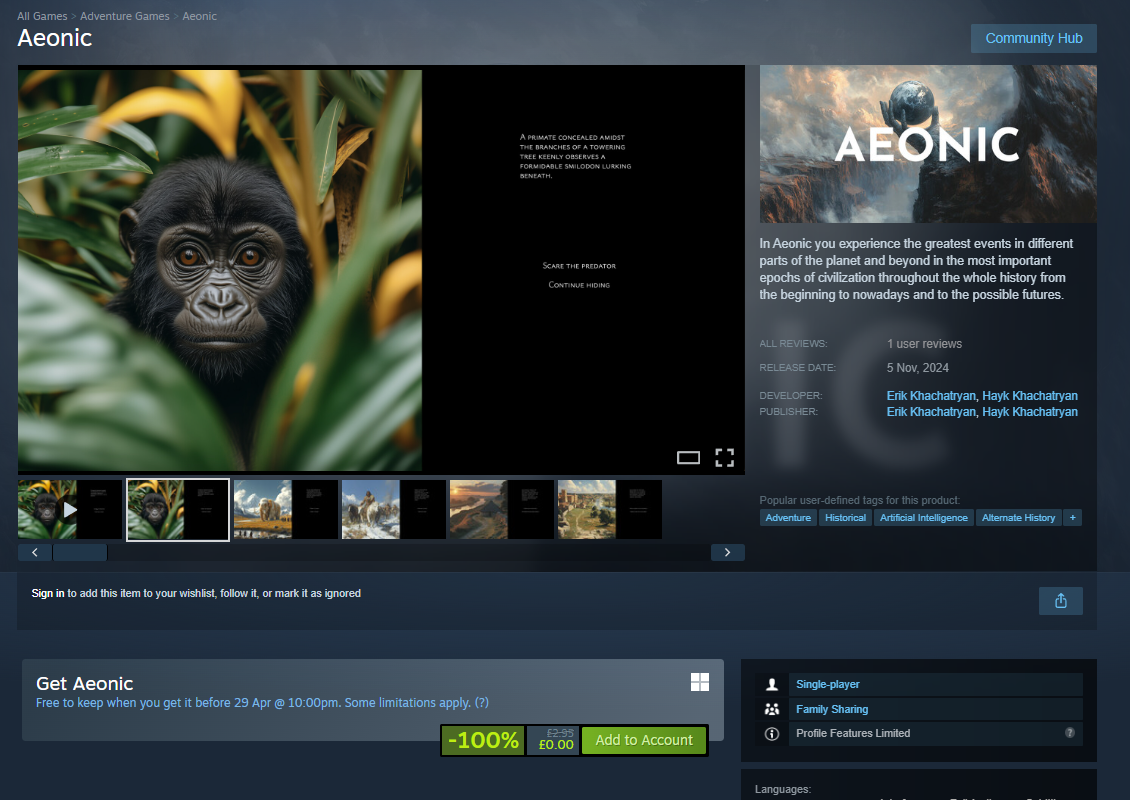This screenshot has height=800, width=1130.
Task: Click the Windows platform icon
Action: pyautogui.click(x=700, y=682)
